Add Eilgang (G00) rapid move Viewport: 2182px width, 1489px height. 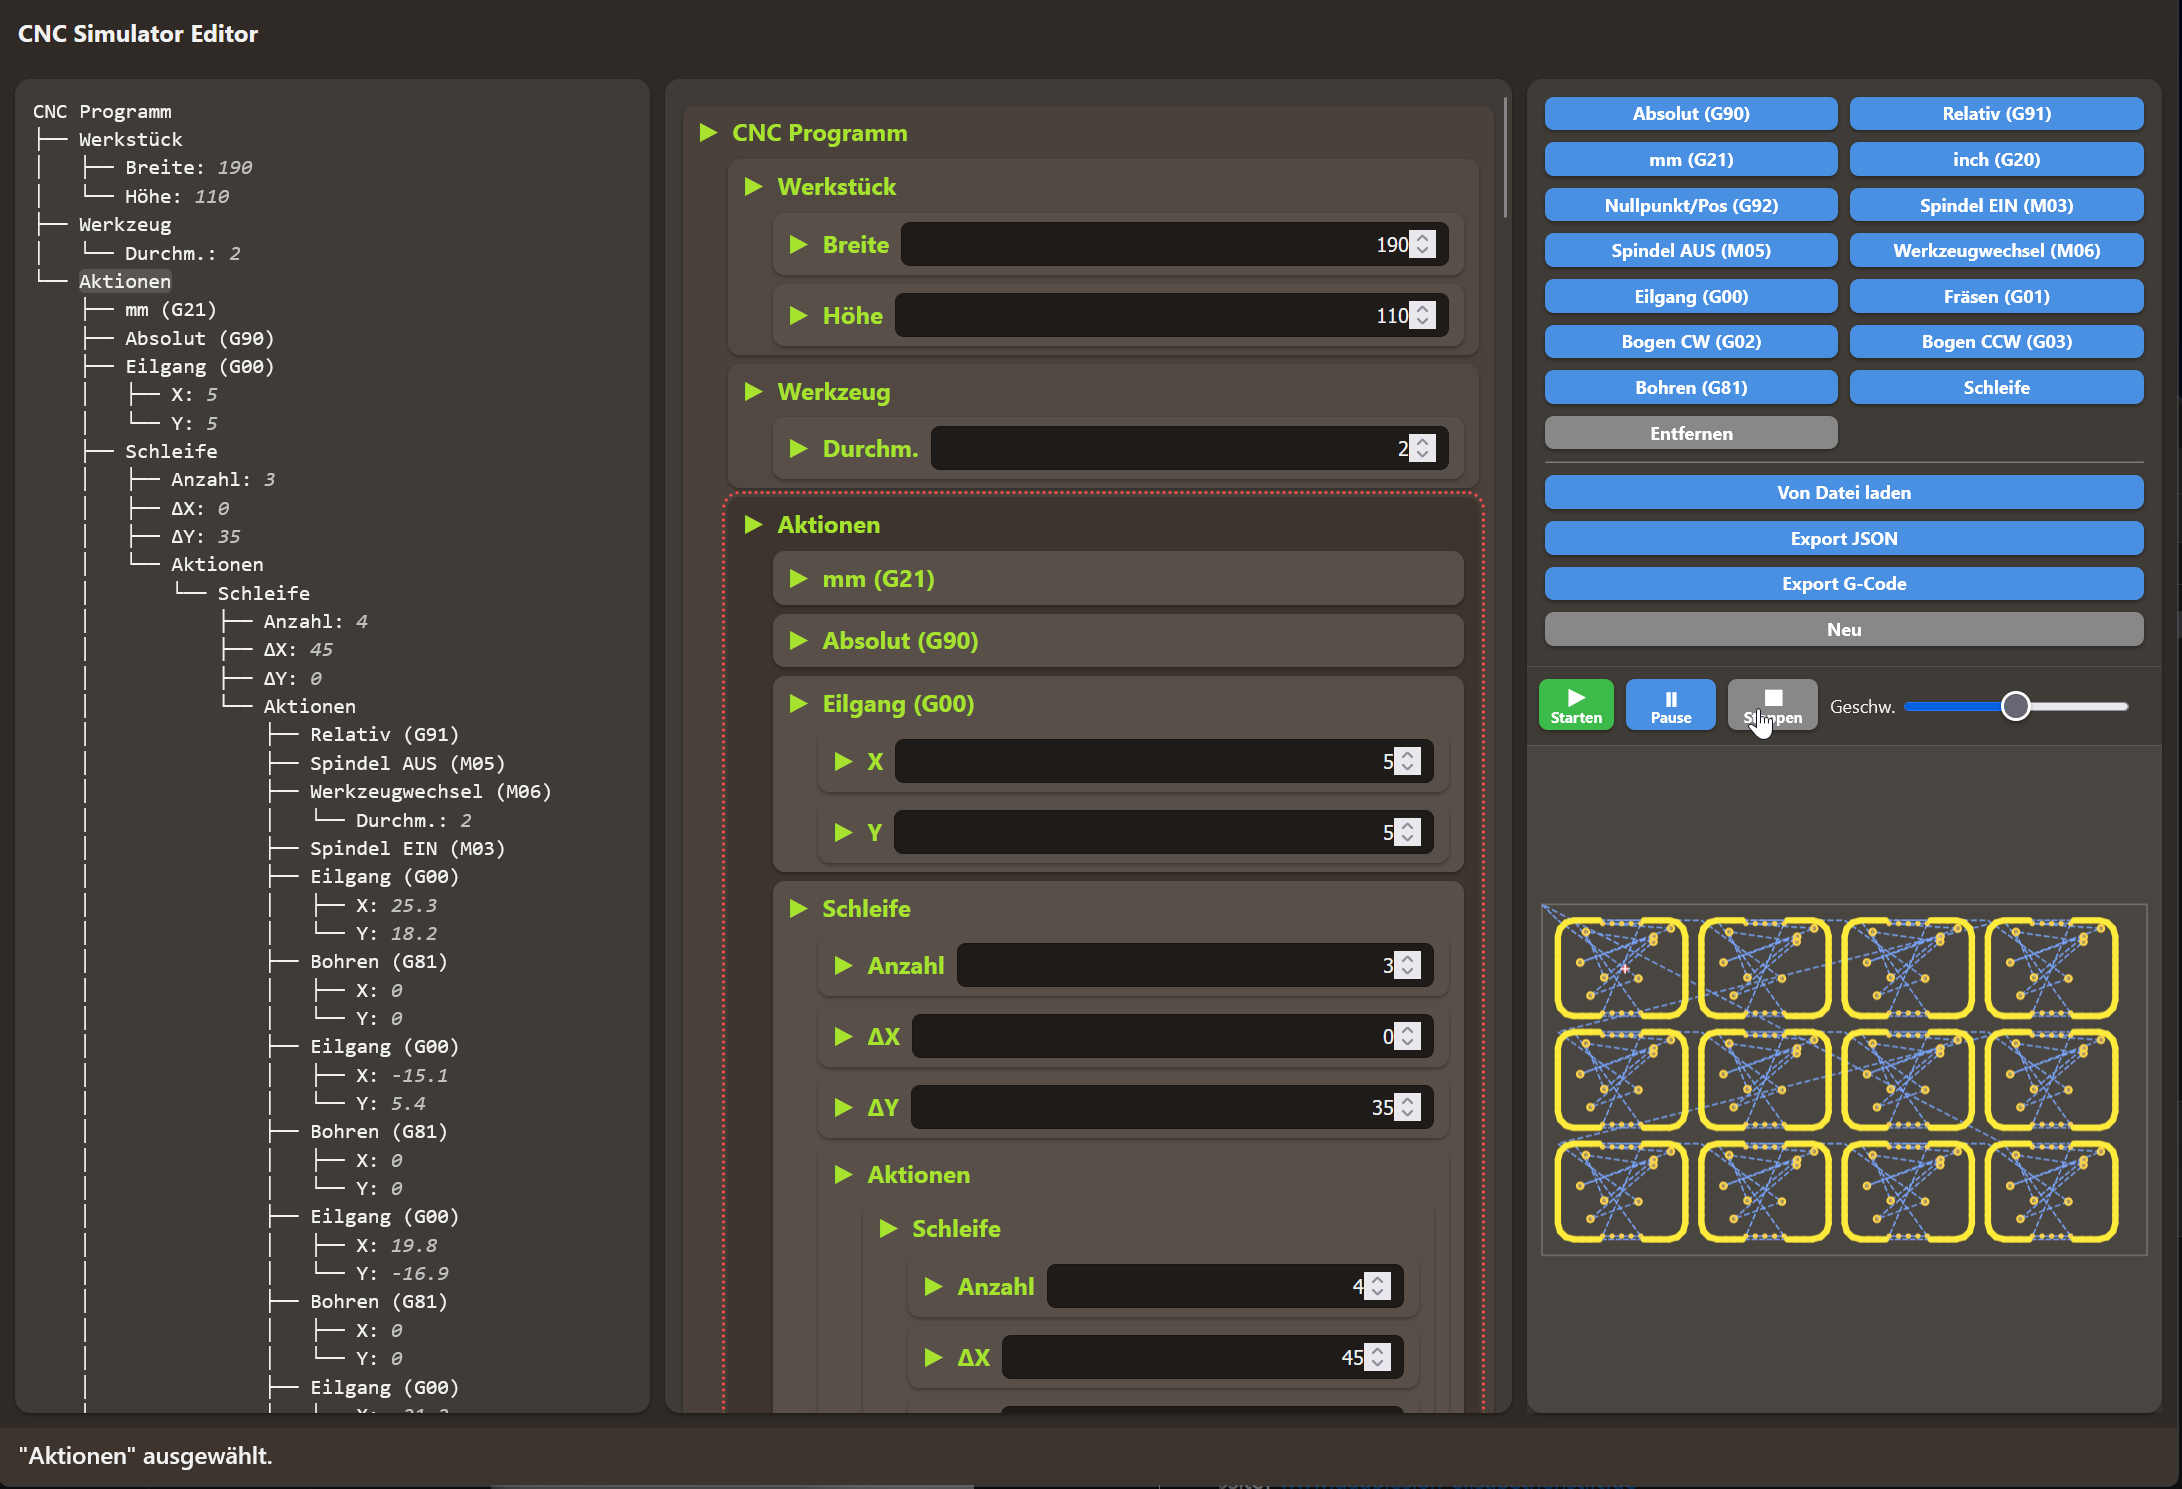pyautogui.click(x=1691, y=296)
